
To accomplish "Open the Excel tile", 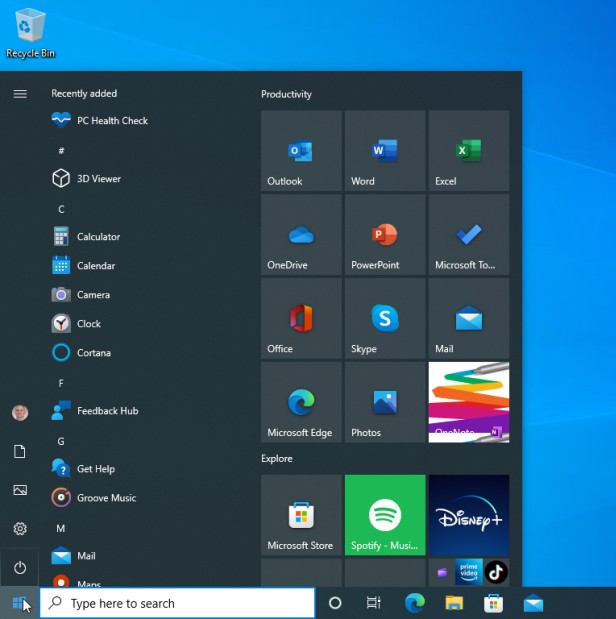I will pyautogui.click(x=468, y=151).
